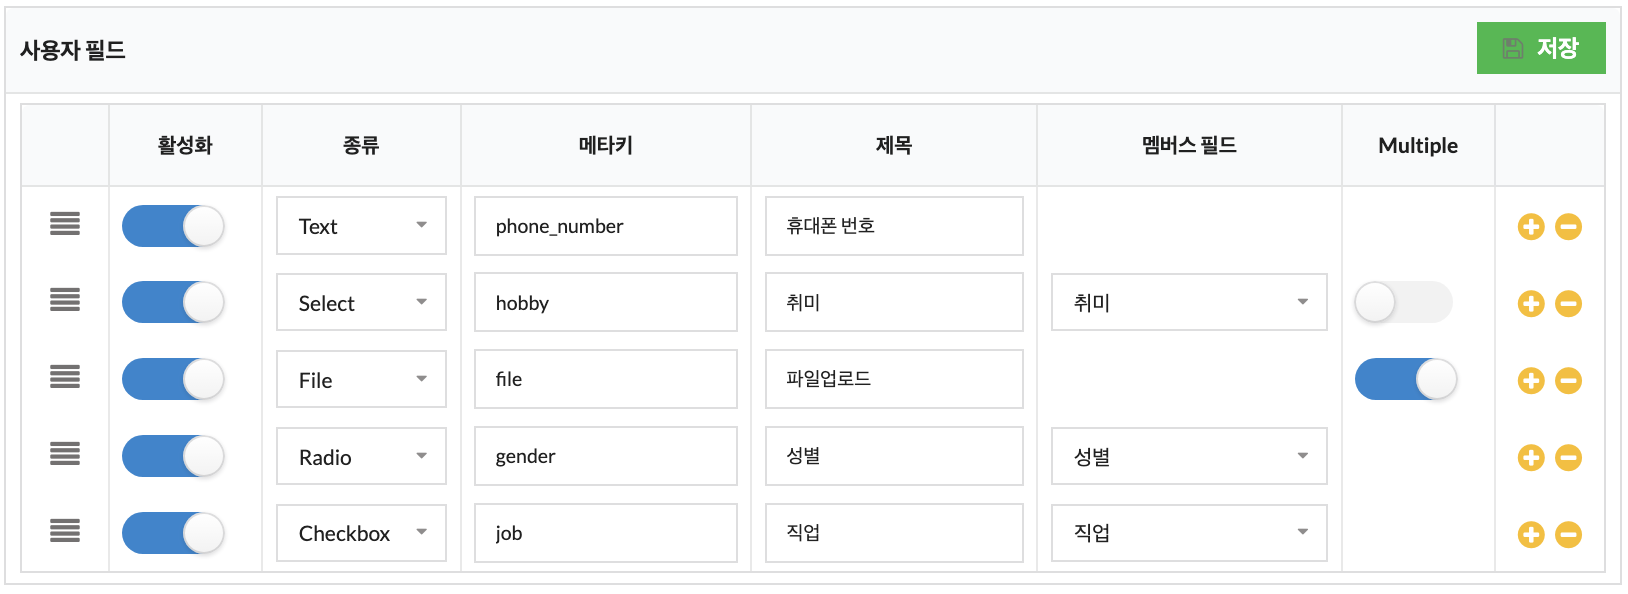This screenshot has height=594, width=1628.
Task: Click the 파일업로드 title input field
Action: pyautogui.click(x=894, y=379)
